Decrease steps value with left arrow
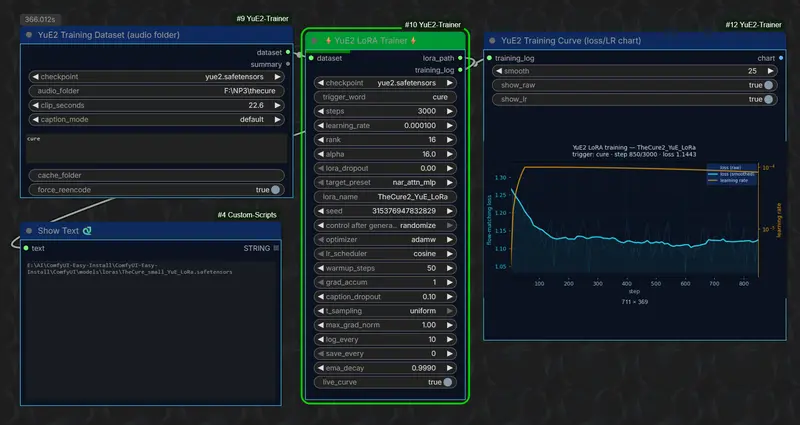Screen dimensions: 800x425 [320, 111]
